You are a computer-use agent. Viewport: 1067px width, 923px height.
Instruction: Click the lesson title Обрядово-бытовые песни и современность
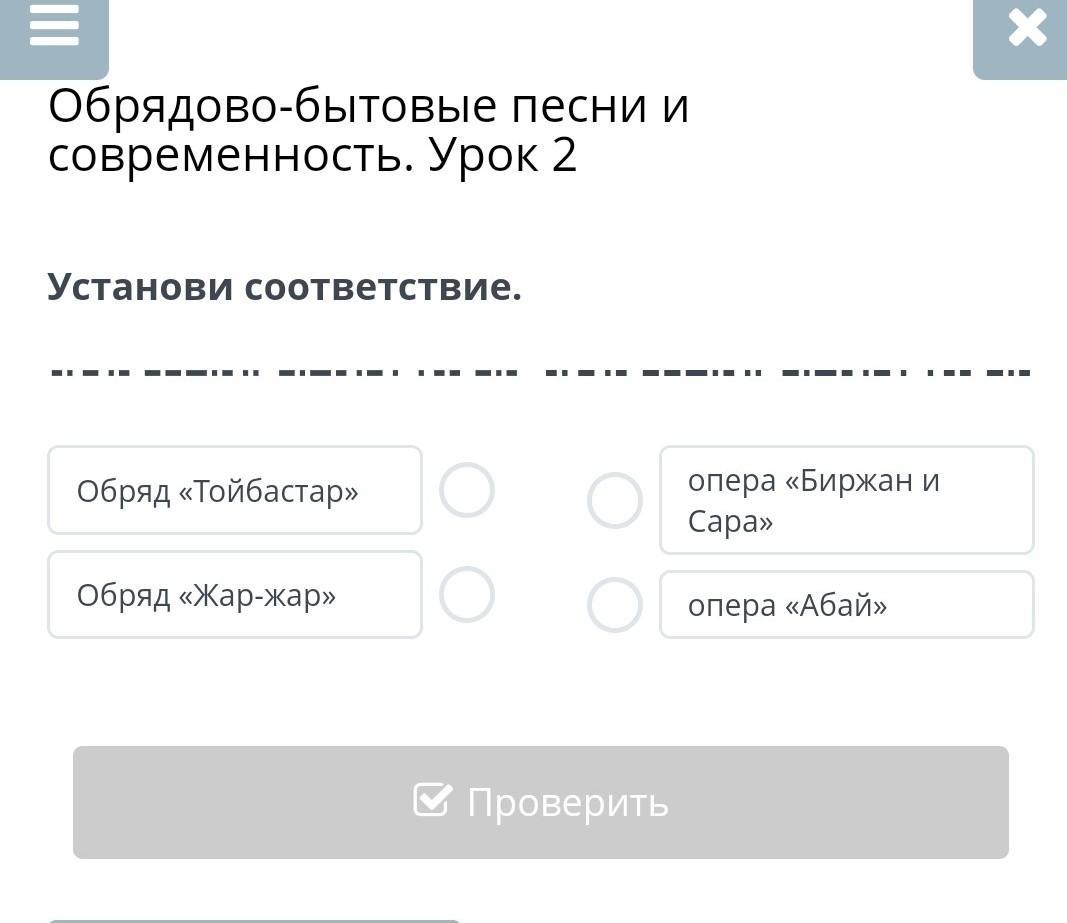point(368,130)
